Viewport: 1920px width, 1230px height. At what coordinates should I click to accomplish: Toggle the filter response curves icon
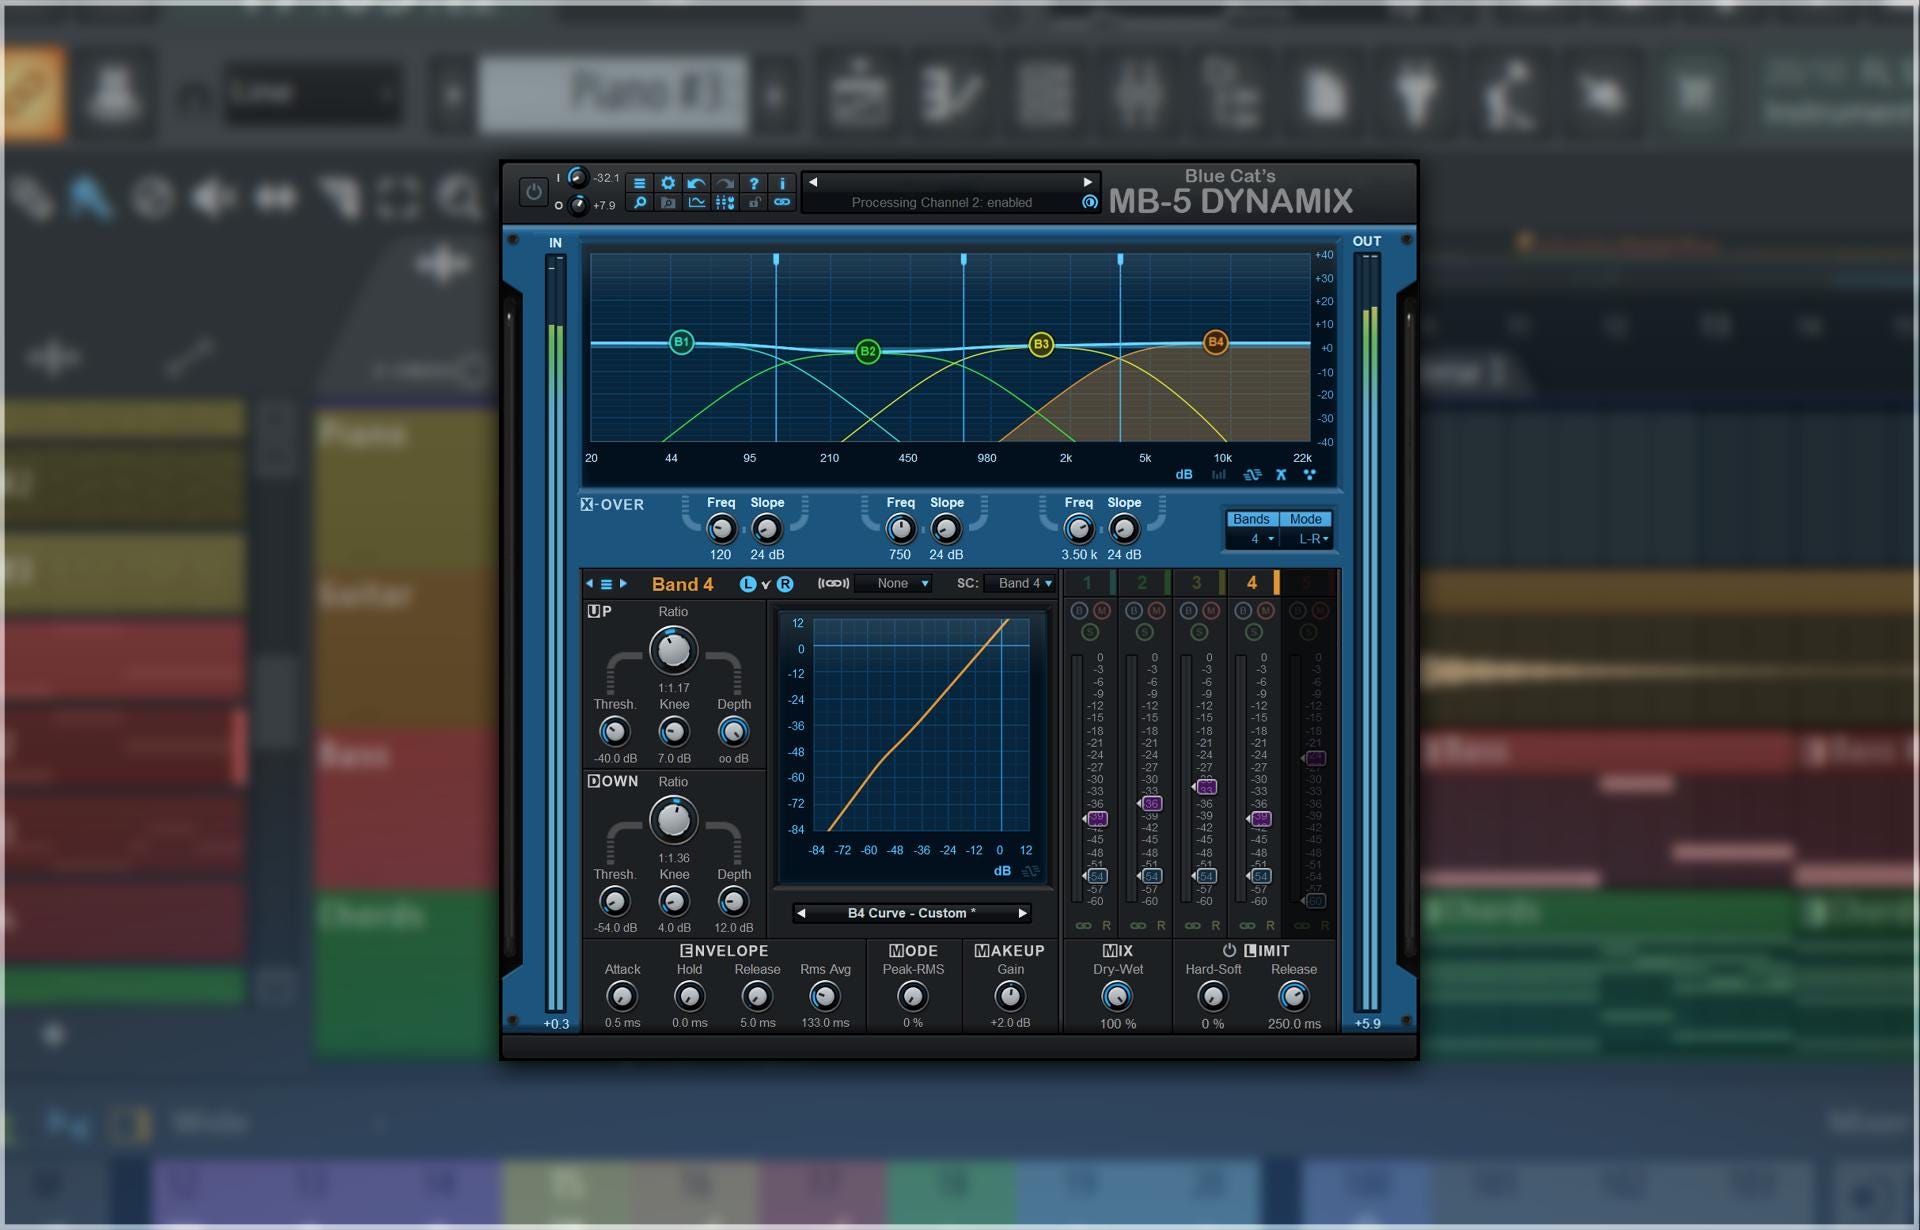pyautogui.click(x=1252, y=474)
